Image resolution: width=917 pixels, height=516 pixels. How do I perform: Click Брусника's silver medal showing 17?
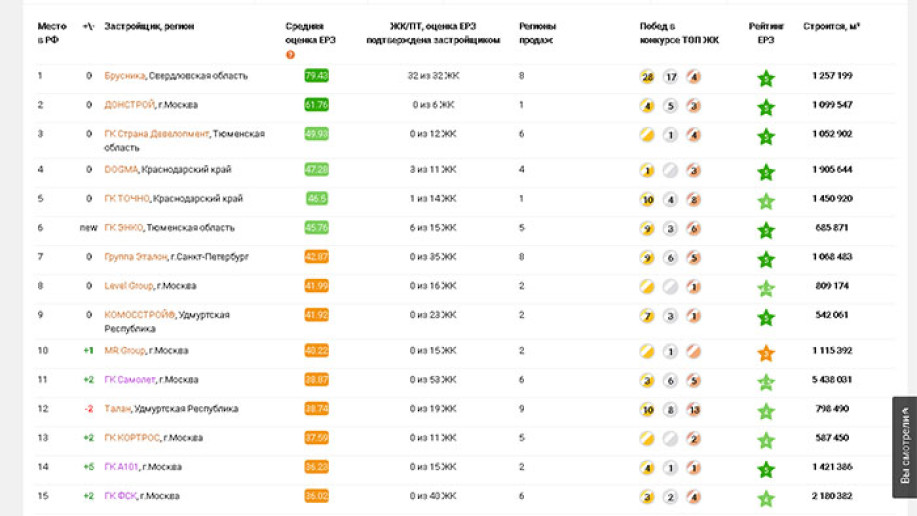tap(670, 77)
